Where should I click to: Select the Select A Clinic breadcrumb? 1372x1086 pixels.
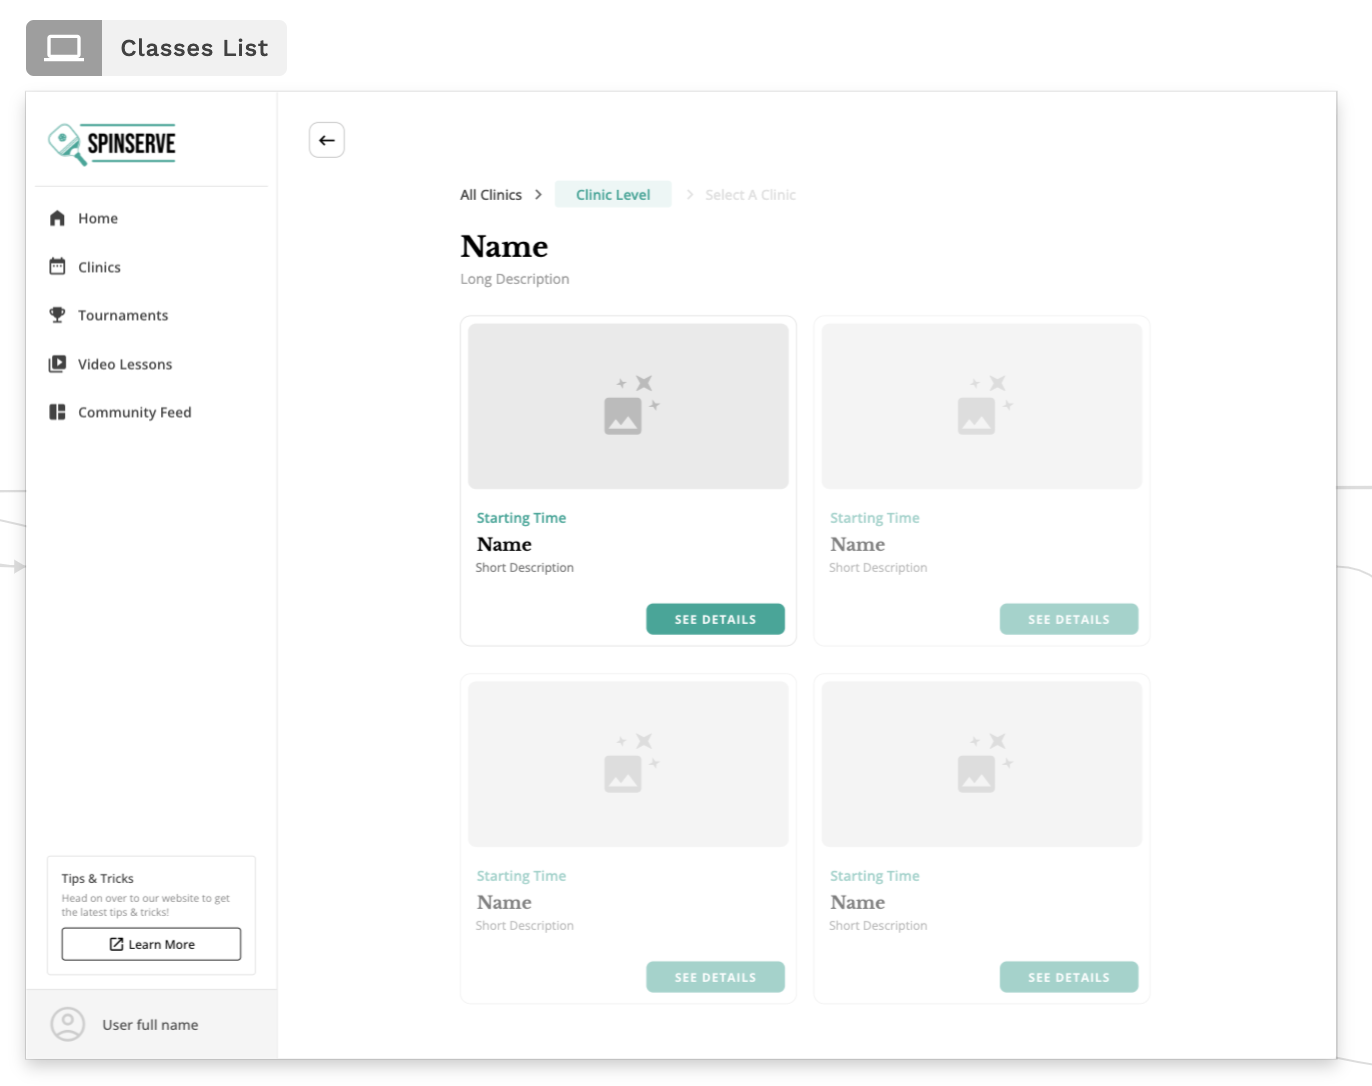pos(750,195)
